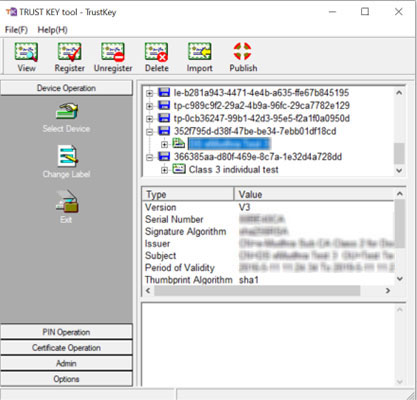Click the Publish toolbar icon

[x=242, y=51]
